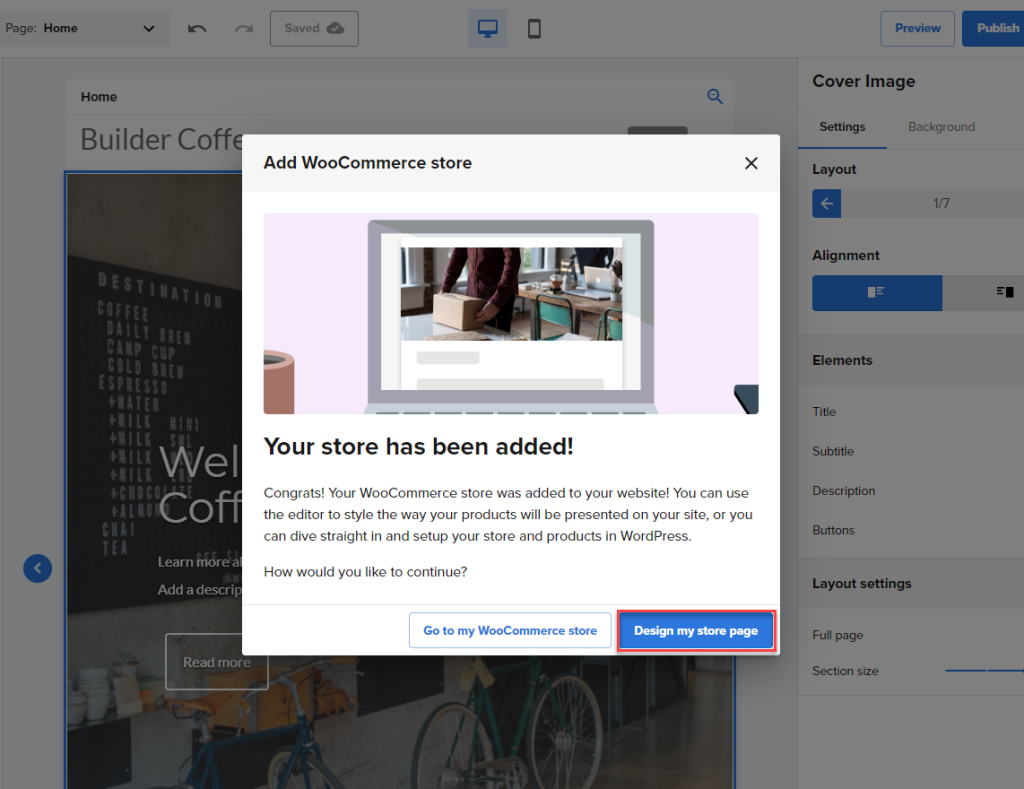Click the 1/7 layout counter
Image resolution: width=1024 pixels, height=789 pixels.
941,203
